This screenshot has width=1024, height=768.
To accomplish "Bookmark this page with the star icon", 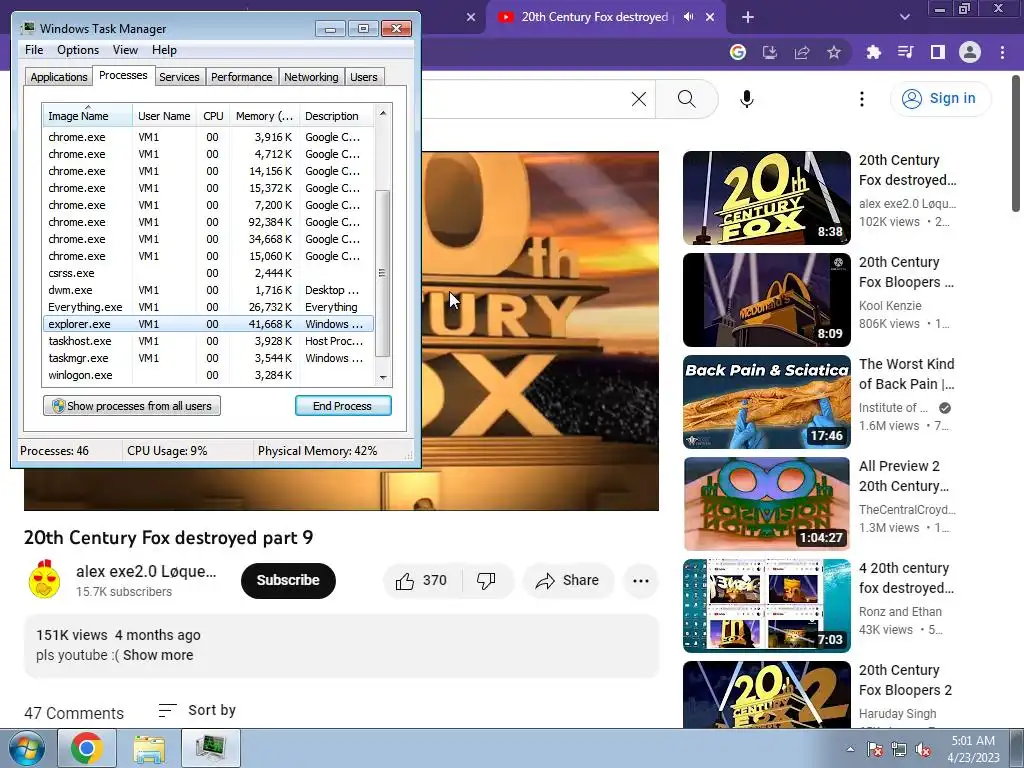I will 834,52.
